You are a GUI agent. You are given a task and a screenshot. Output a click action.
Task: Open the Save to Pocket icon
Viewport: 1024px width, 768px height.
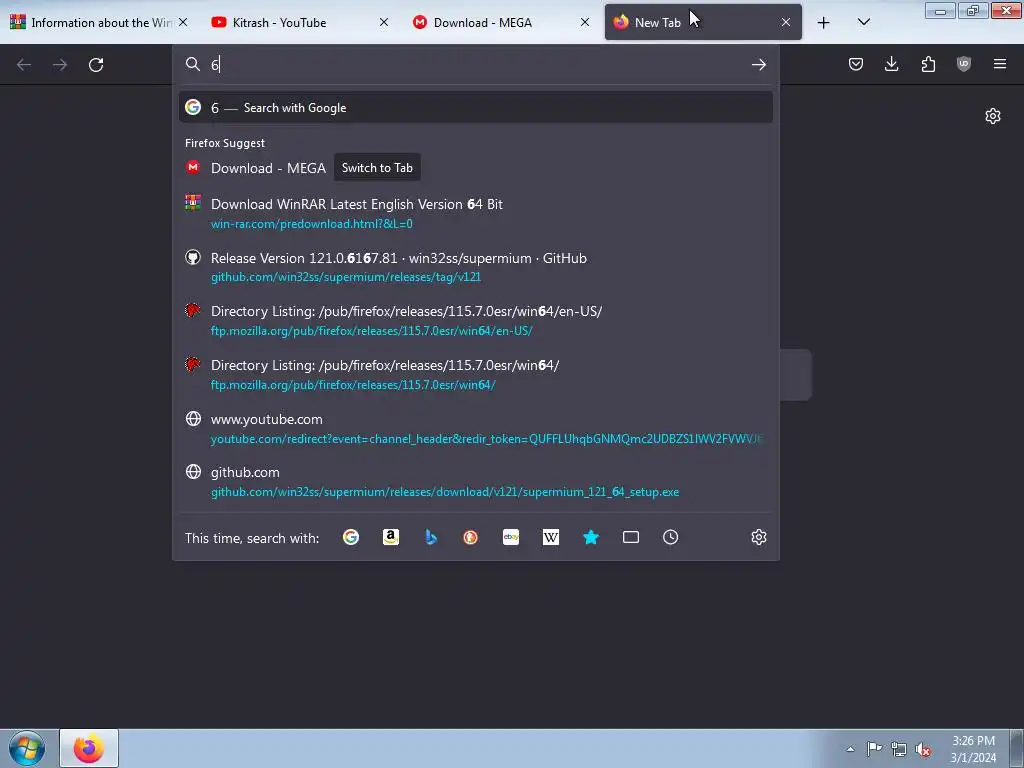856,64
